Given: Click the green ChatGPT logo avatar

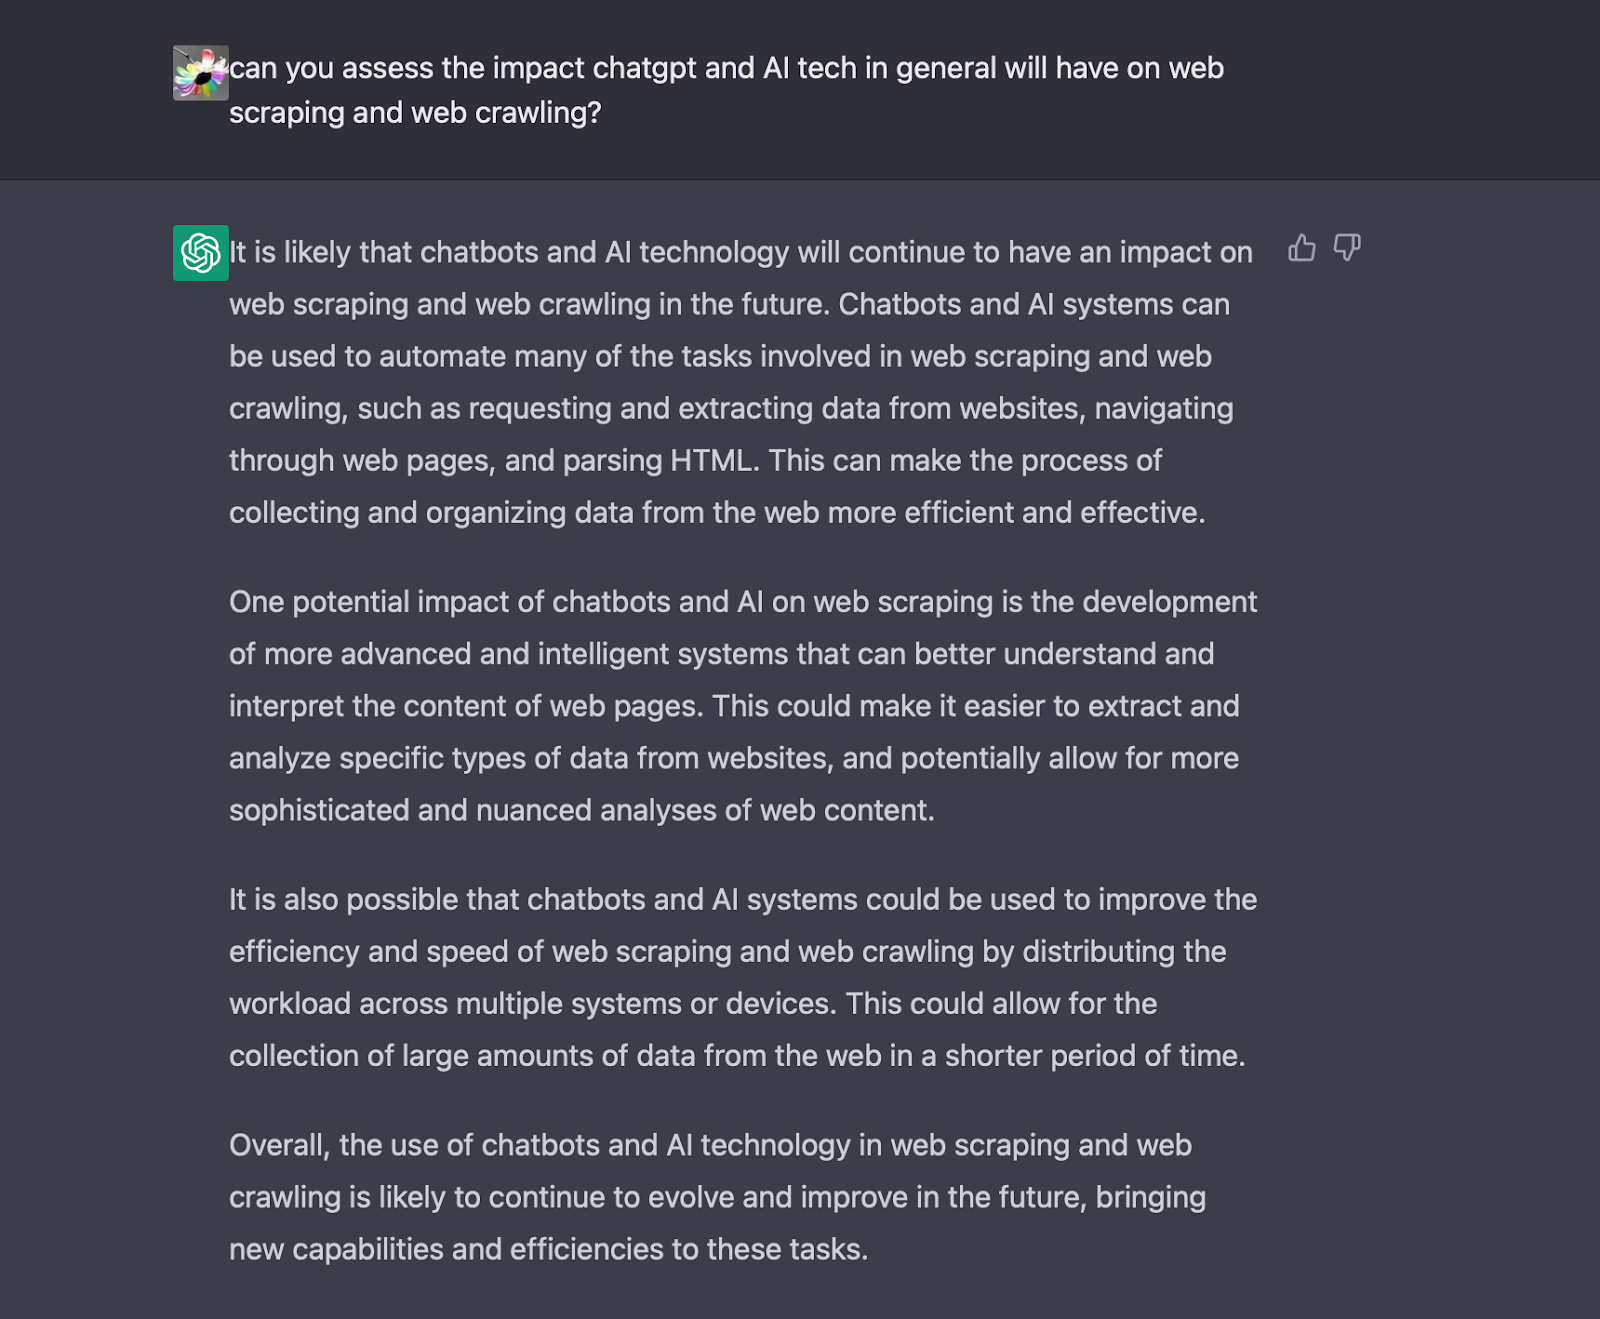Looking at the screenshot, I should coord(201,253).
